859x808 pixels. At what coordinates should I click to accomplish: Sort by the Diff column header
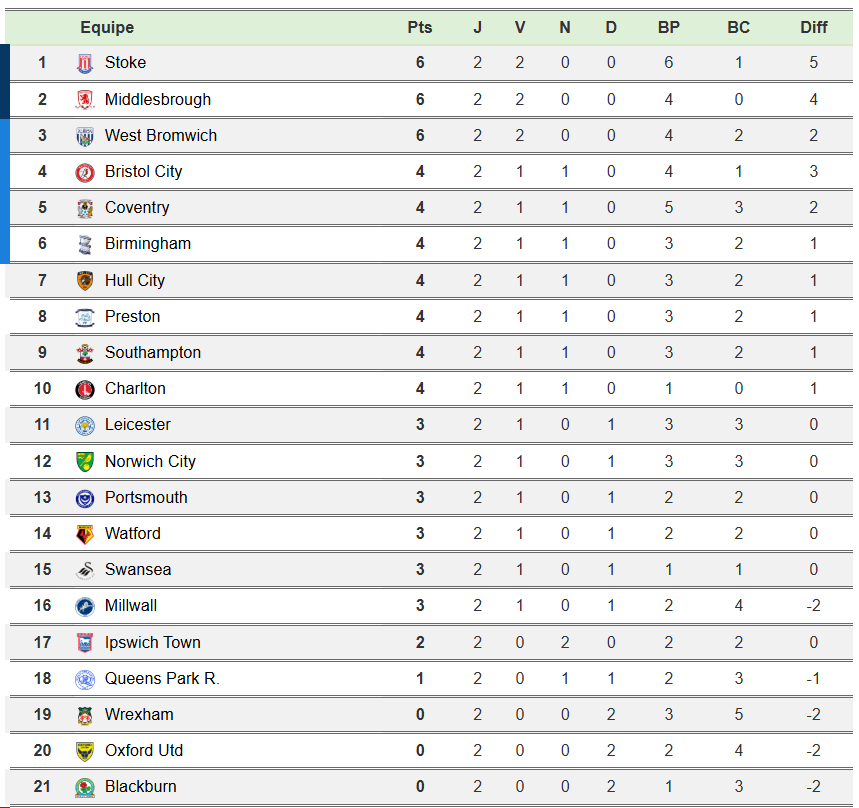pyautogui.click(x=813, y=27)
